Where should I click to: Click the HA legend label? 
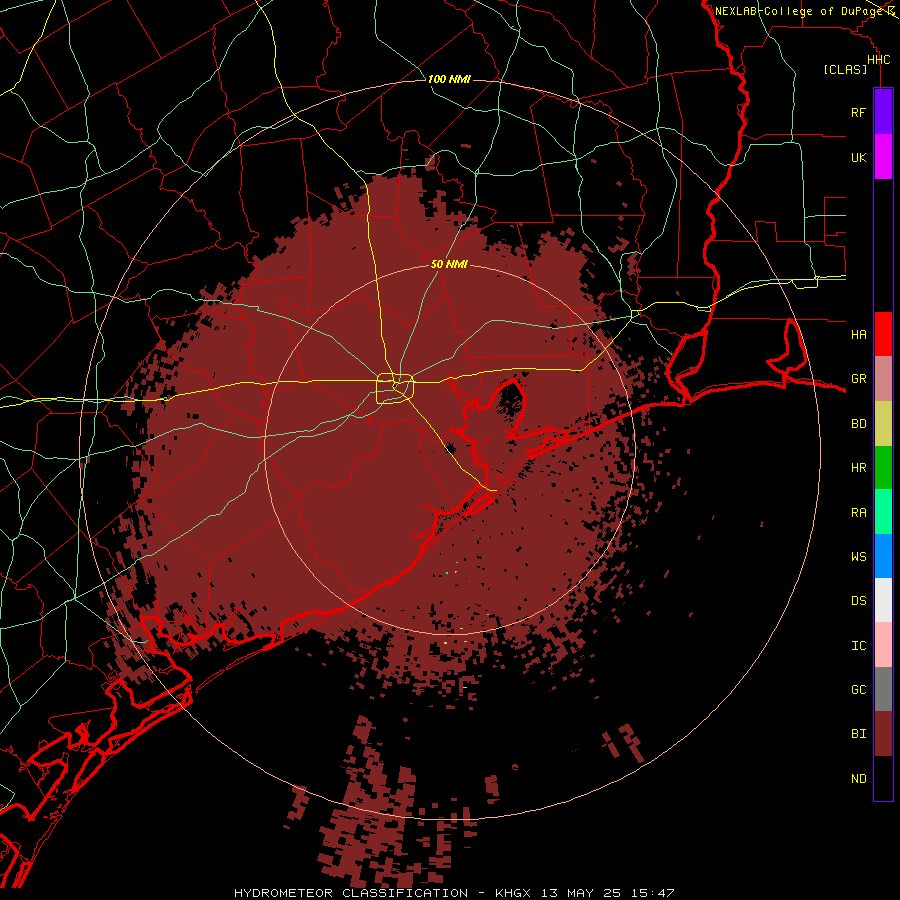pos(858,334)
